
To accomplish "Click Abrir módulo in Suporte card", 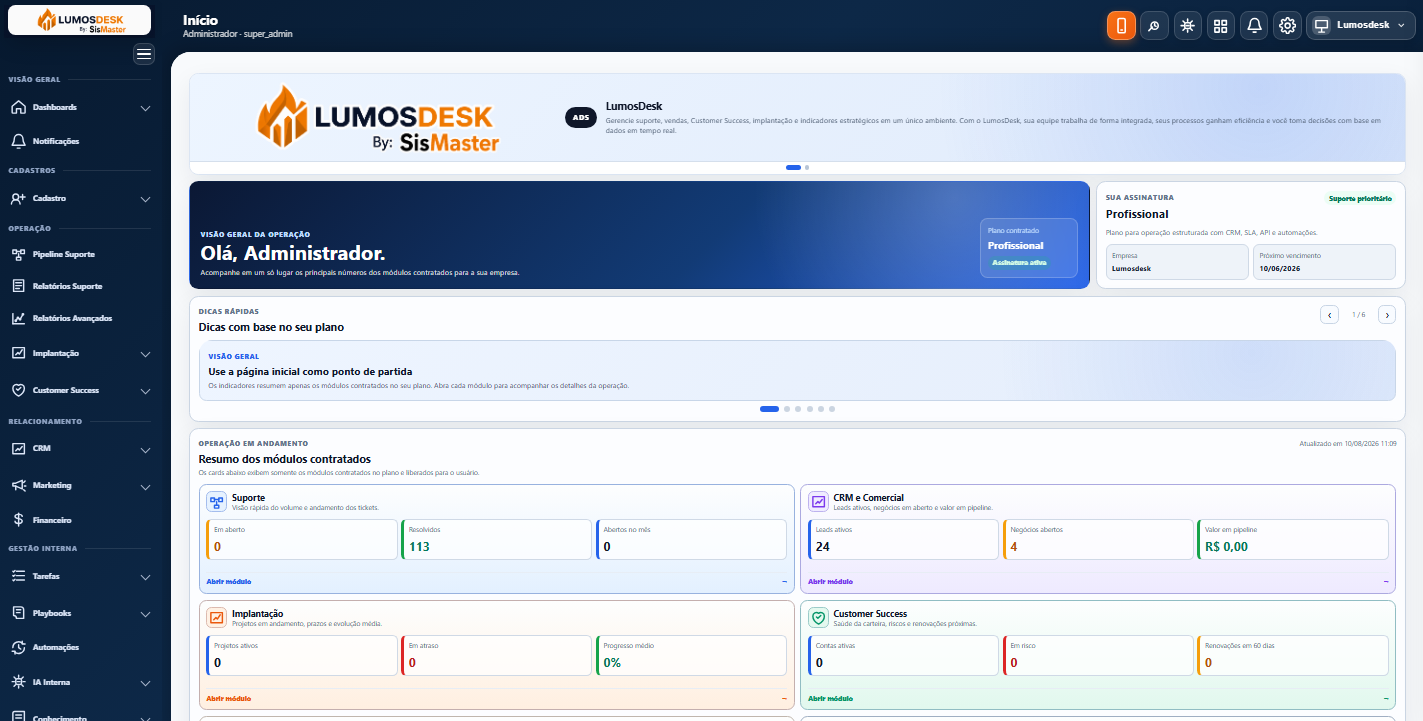I will tap(229, 581).
